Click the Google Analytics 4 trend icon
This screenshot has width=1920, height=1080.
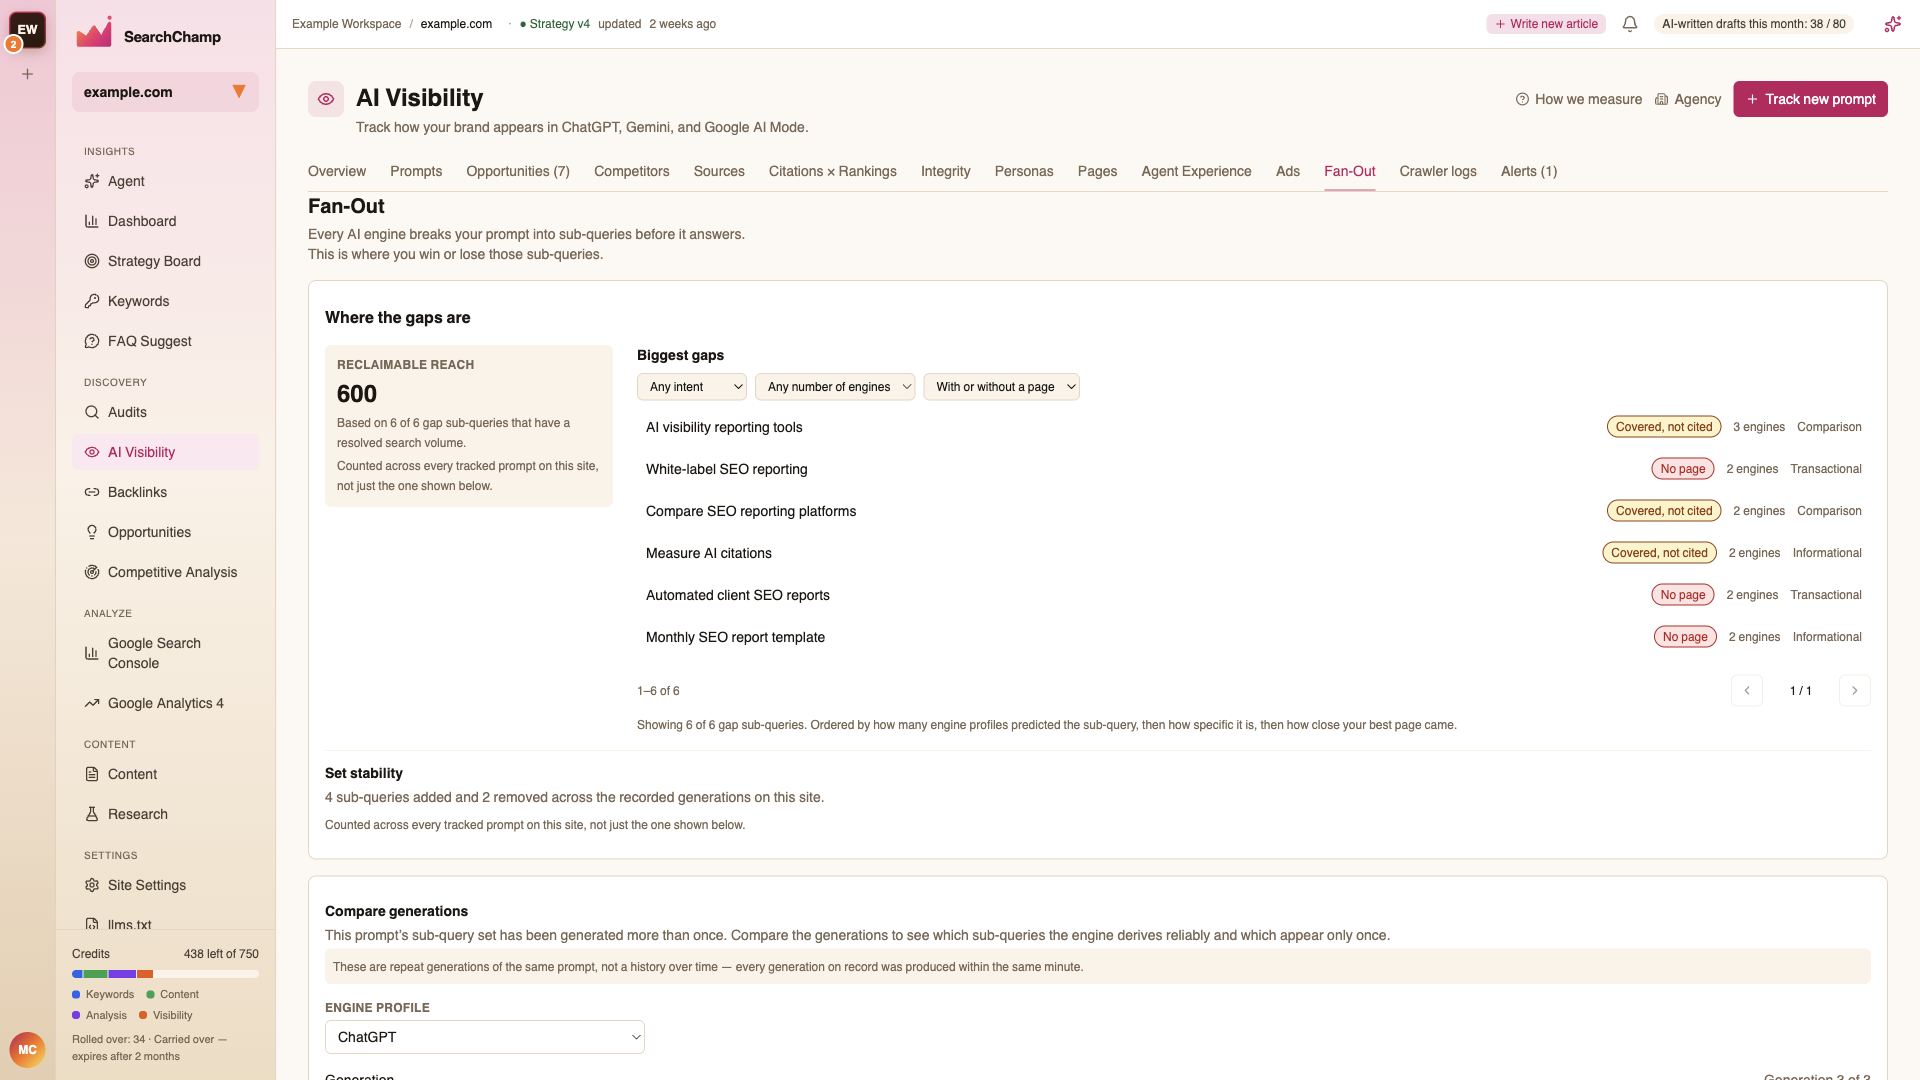coord(92,703)
